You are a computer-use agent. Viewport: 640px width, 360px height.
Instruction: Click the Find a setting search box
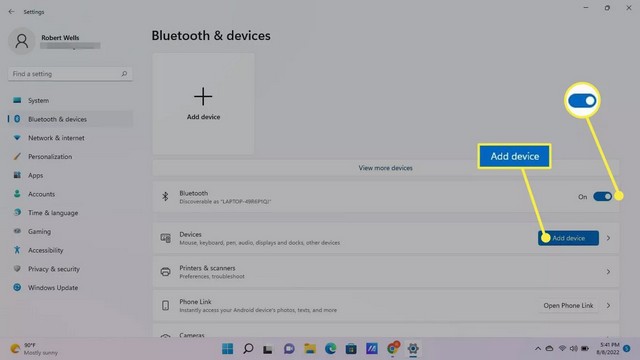pyautogui.click(x=70, y=74)
